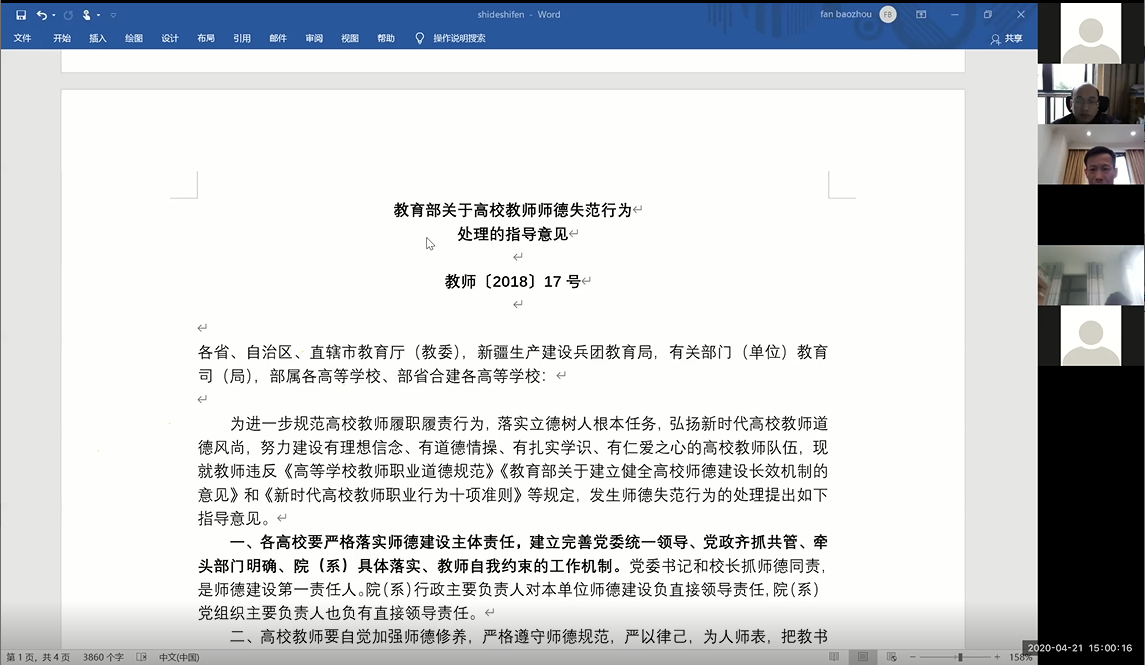Switch to the 绘图 ribbon tab

tap(134, 38)
